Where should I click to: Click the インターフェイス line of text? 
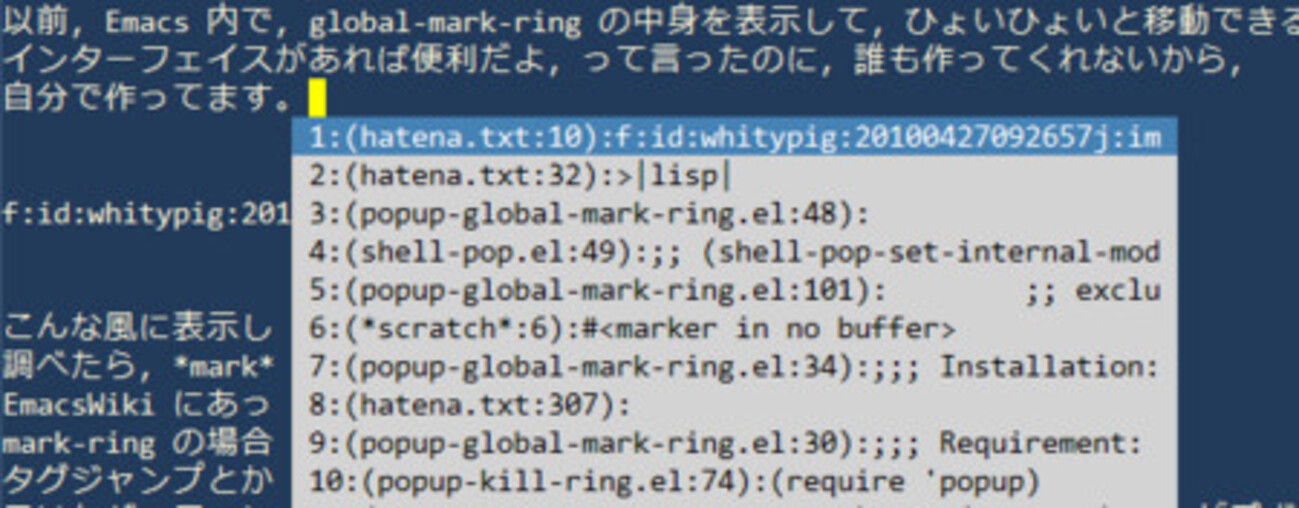pyautogui.click(x=622, y=61)
